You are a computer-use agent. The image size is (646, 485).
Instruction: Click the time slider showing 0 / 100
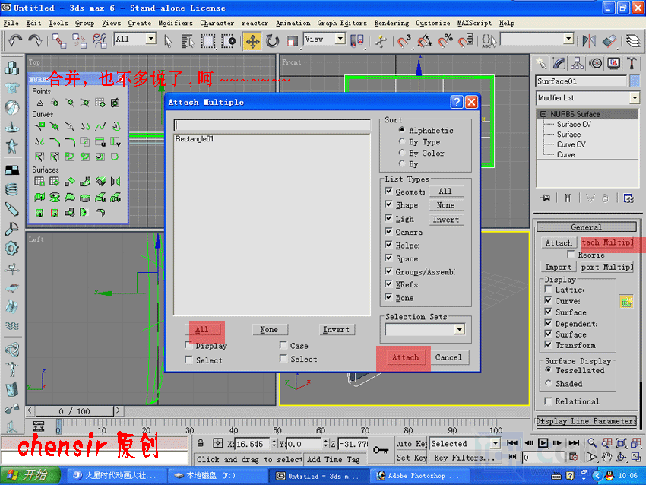(x=74, y=411)
